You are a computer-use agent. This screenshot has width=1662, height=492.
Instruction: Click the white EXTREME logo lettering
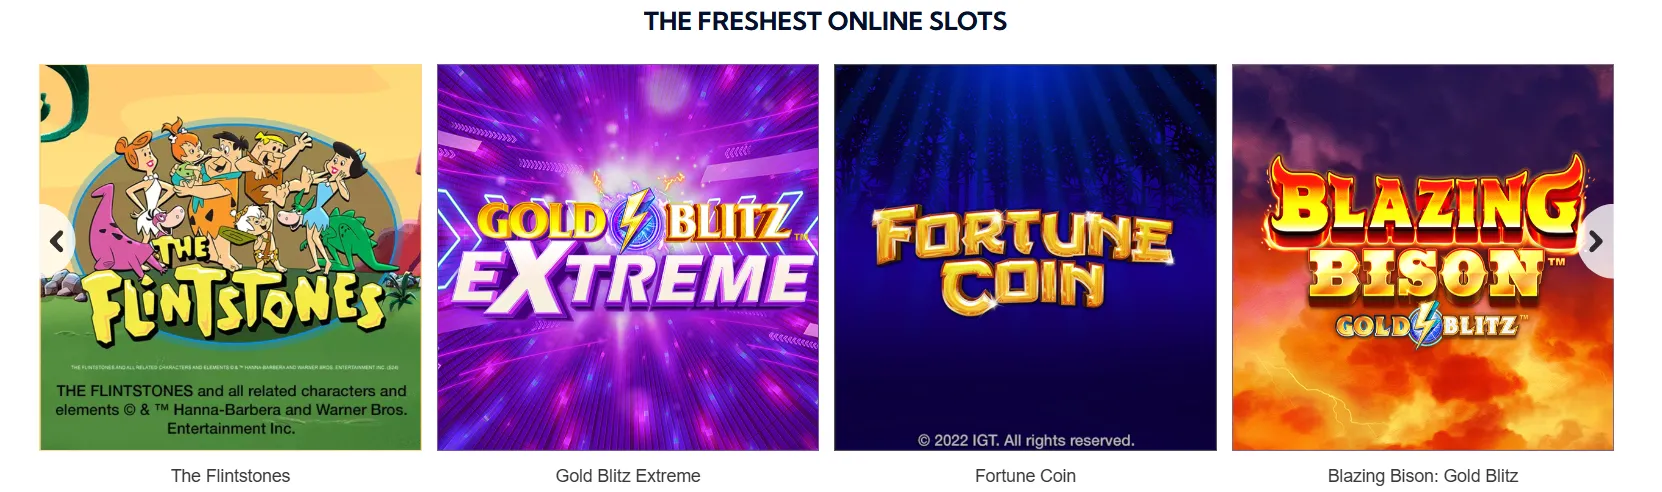[x=633, y=277]
